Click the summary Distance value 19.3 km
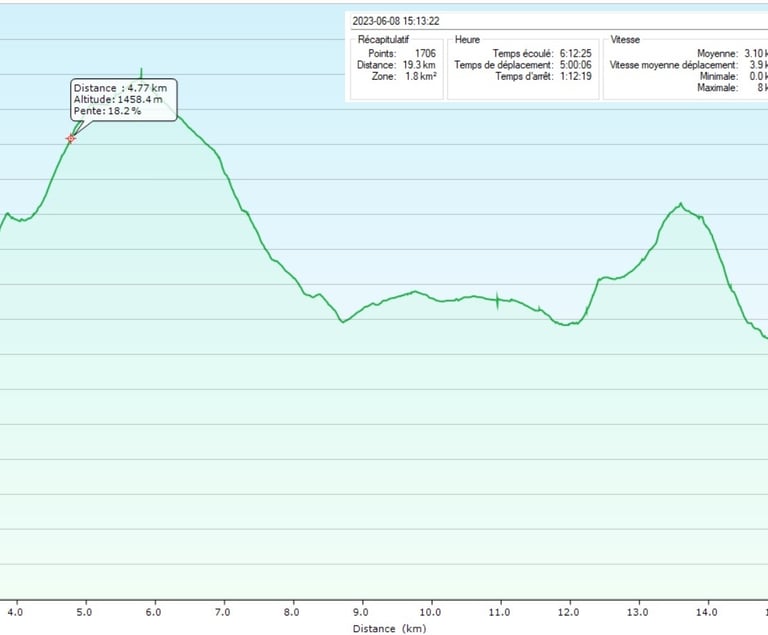This screenshot has height=635, width=768. (419, 65)
